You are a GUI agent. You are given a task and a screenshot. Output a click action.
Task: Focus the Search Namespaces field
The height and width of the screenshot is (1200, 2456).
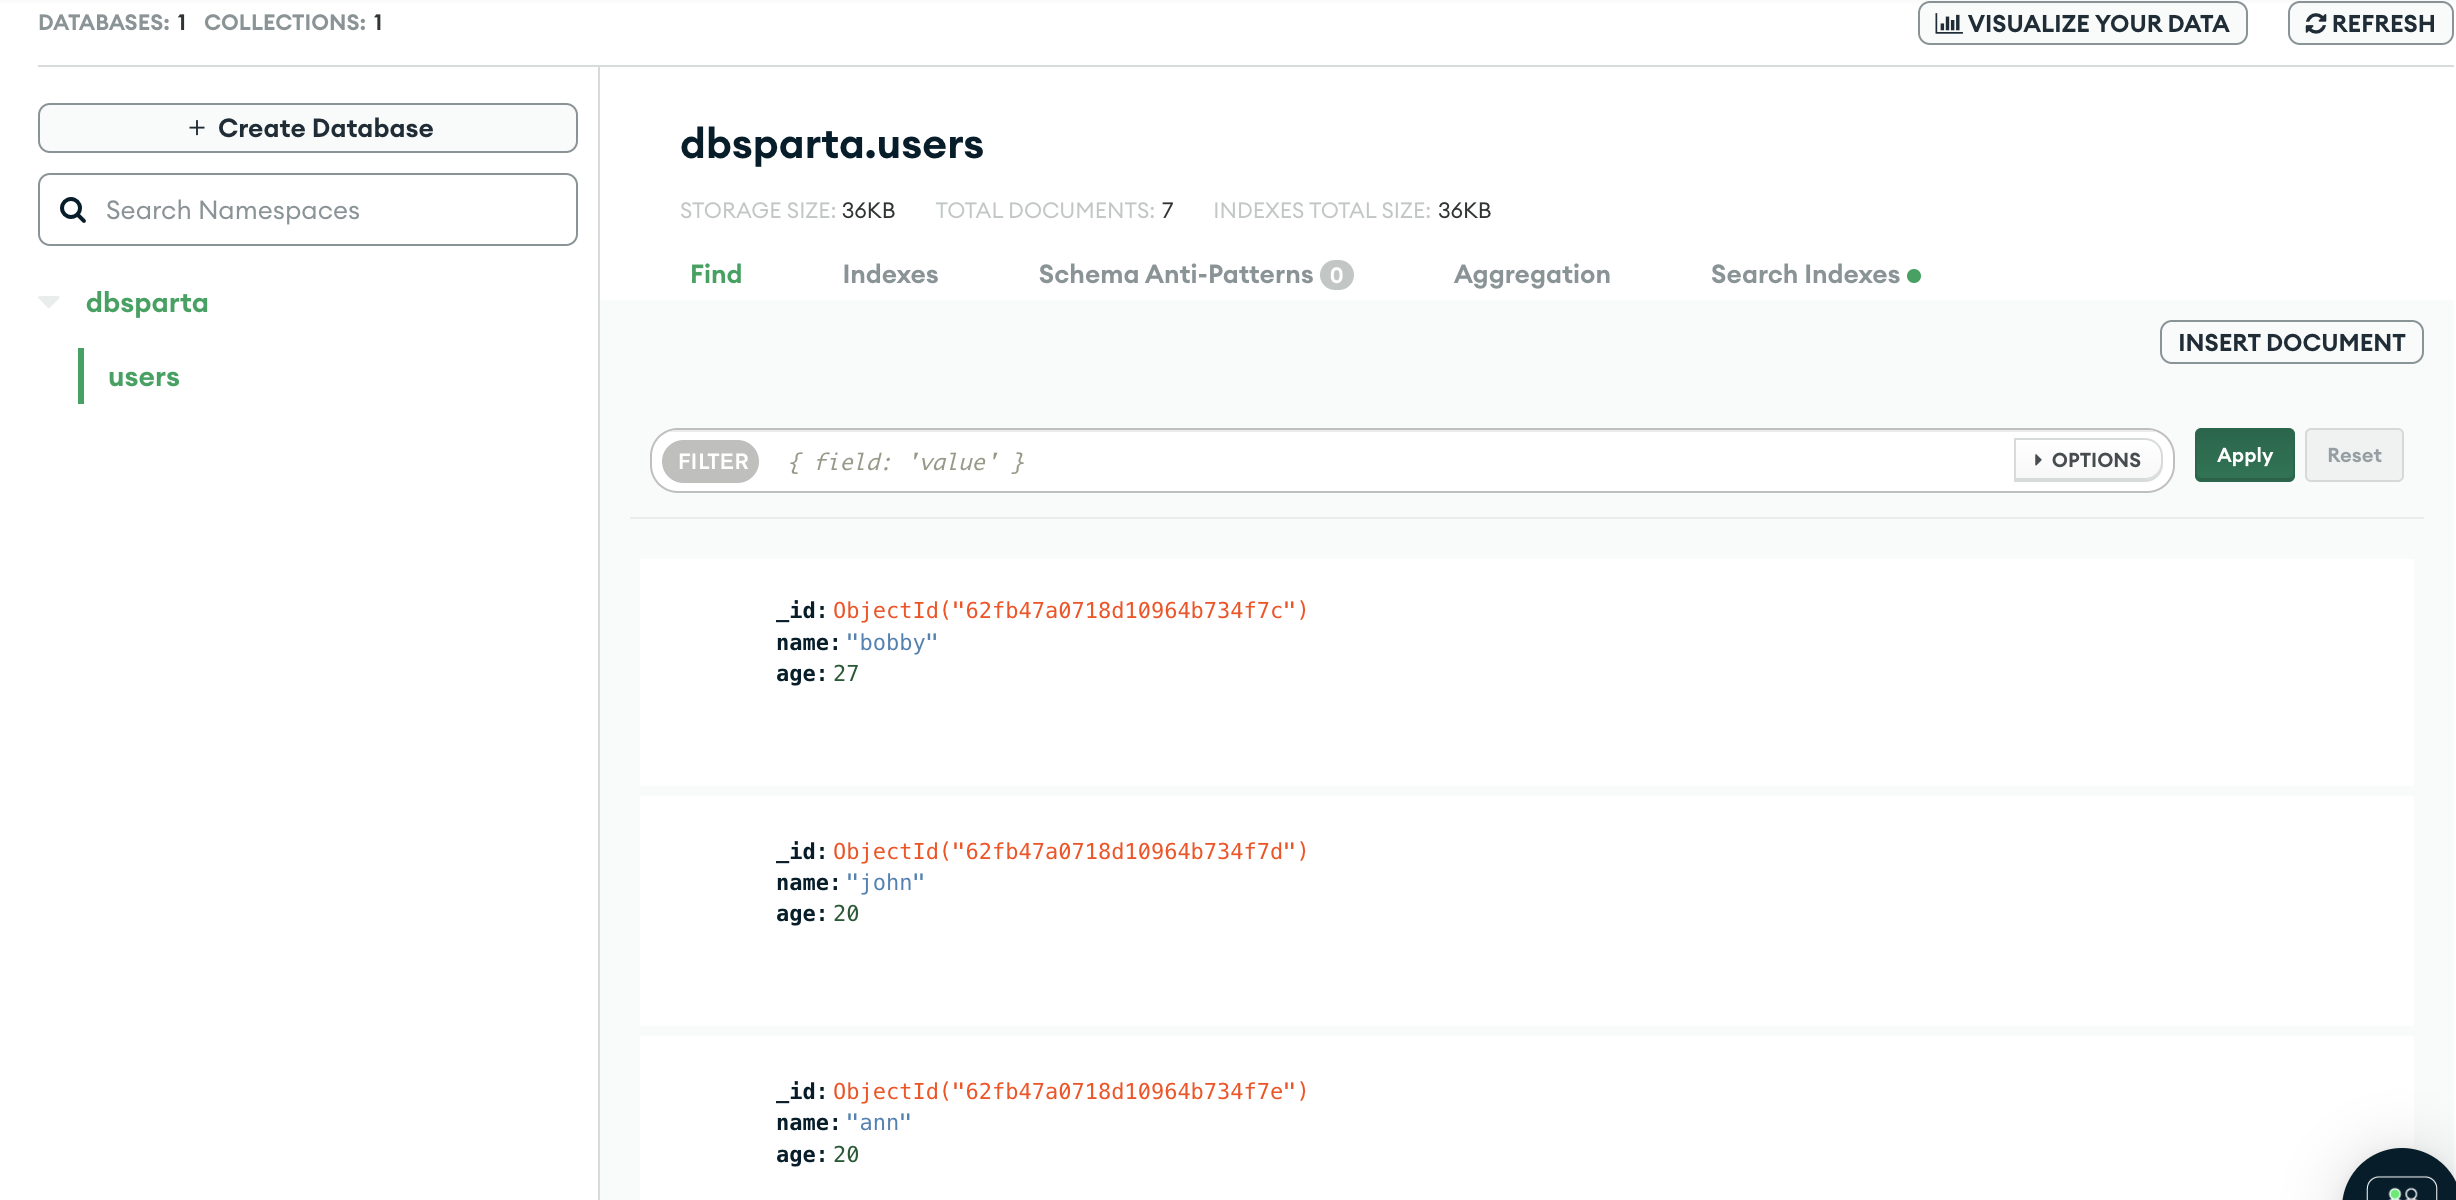coord(308,210)
